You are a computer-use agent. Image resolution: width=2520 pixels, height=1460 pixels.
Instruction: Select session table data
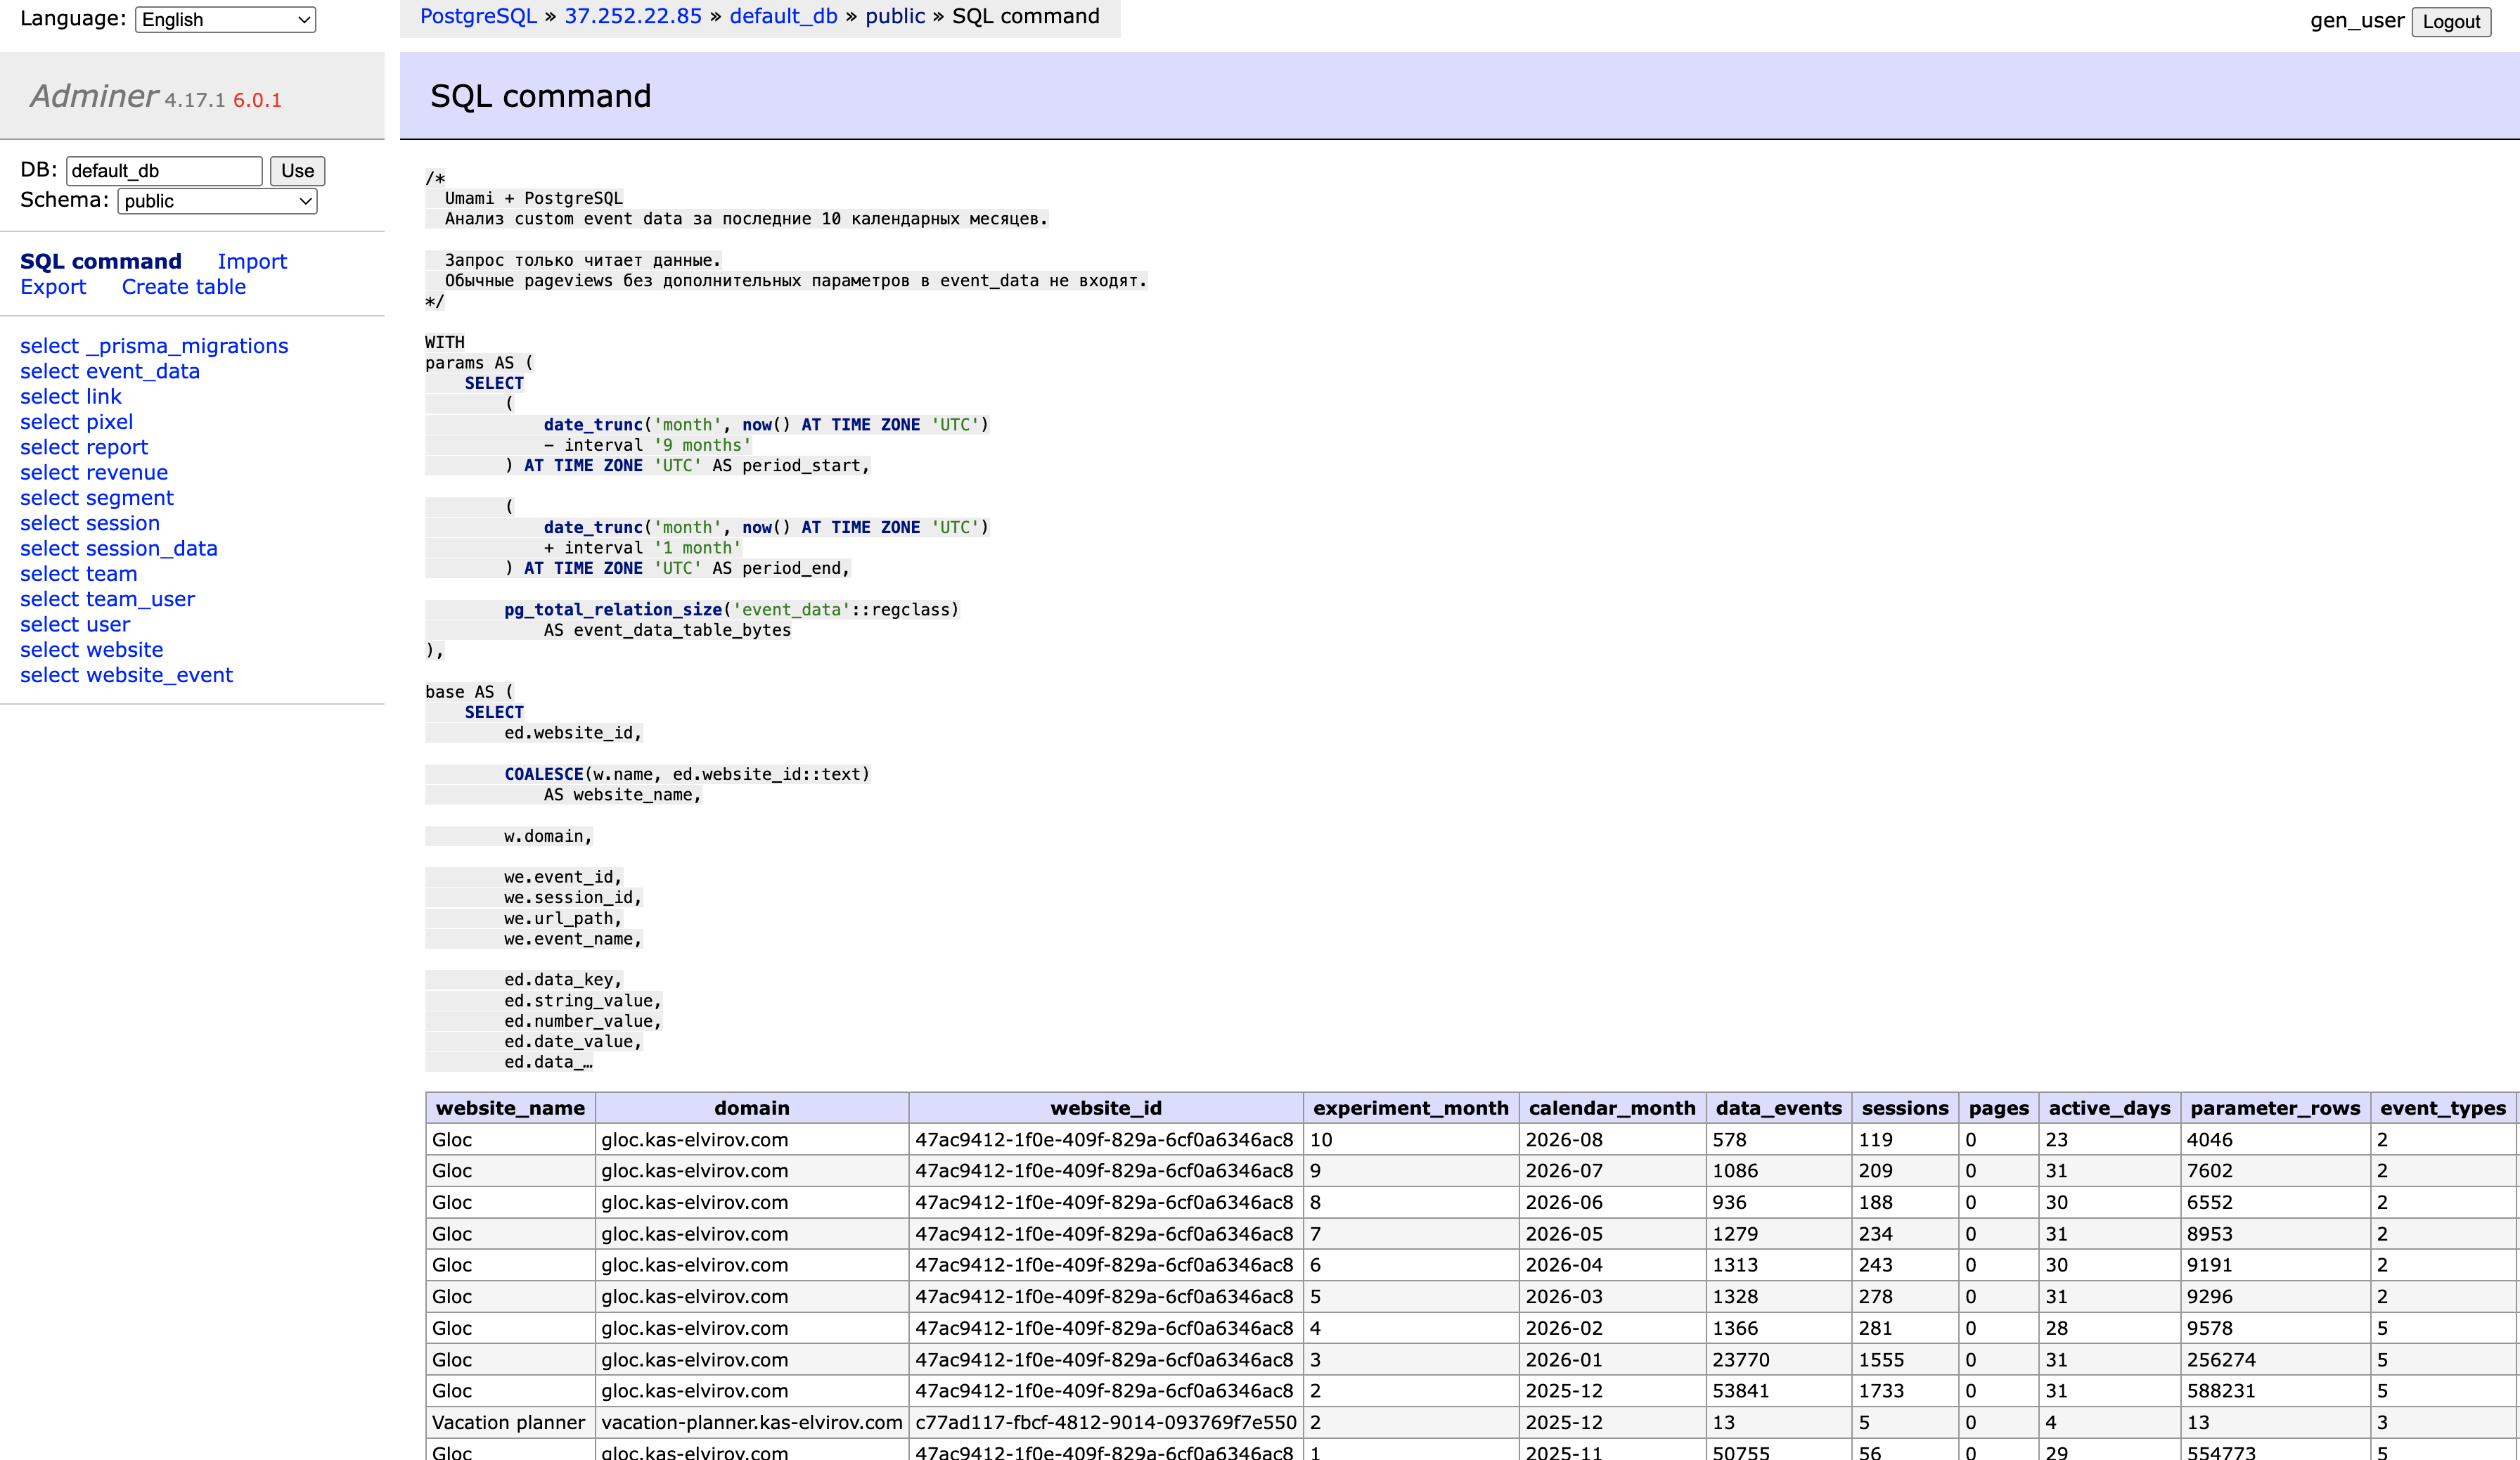point(49,523)
